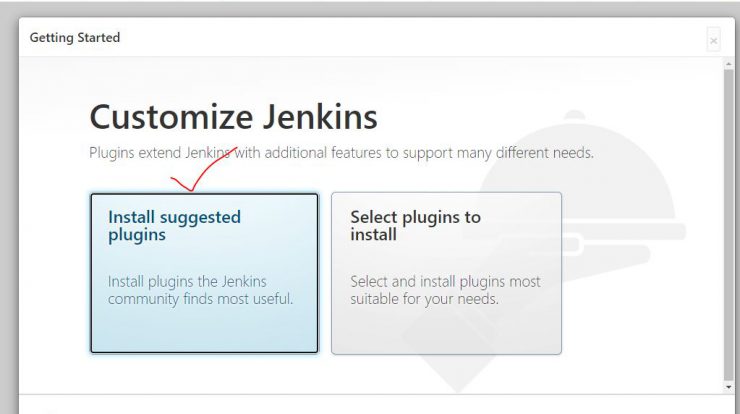Close the Getting Started dialog
Screen dimensions: 740x414
click(x=713, y=41)
